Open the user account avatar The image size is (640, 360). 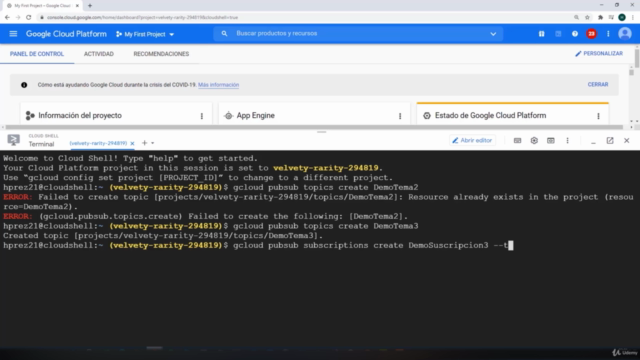point(624,34)
